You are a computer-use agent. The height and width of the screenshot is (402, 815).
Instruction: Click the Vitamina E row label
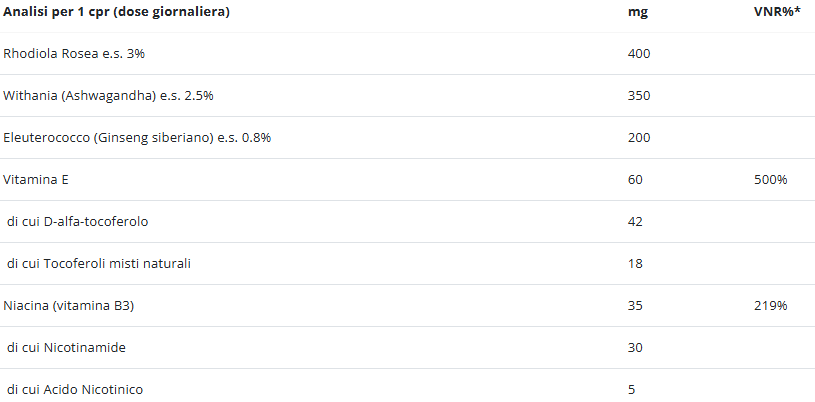(35, 180)
